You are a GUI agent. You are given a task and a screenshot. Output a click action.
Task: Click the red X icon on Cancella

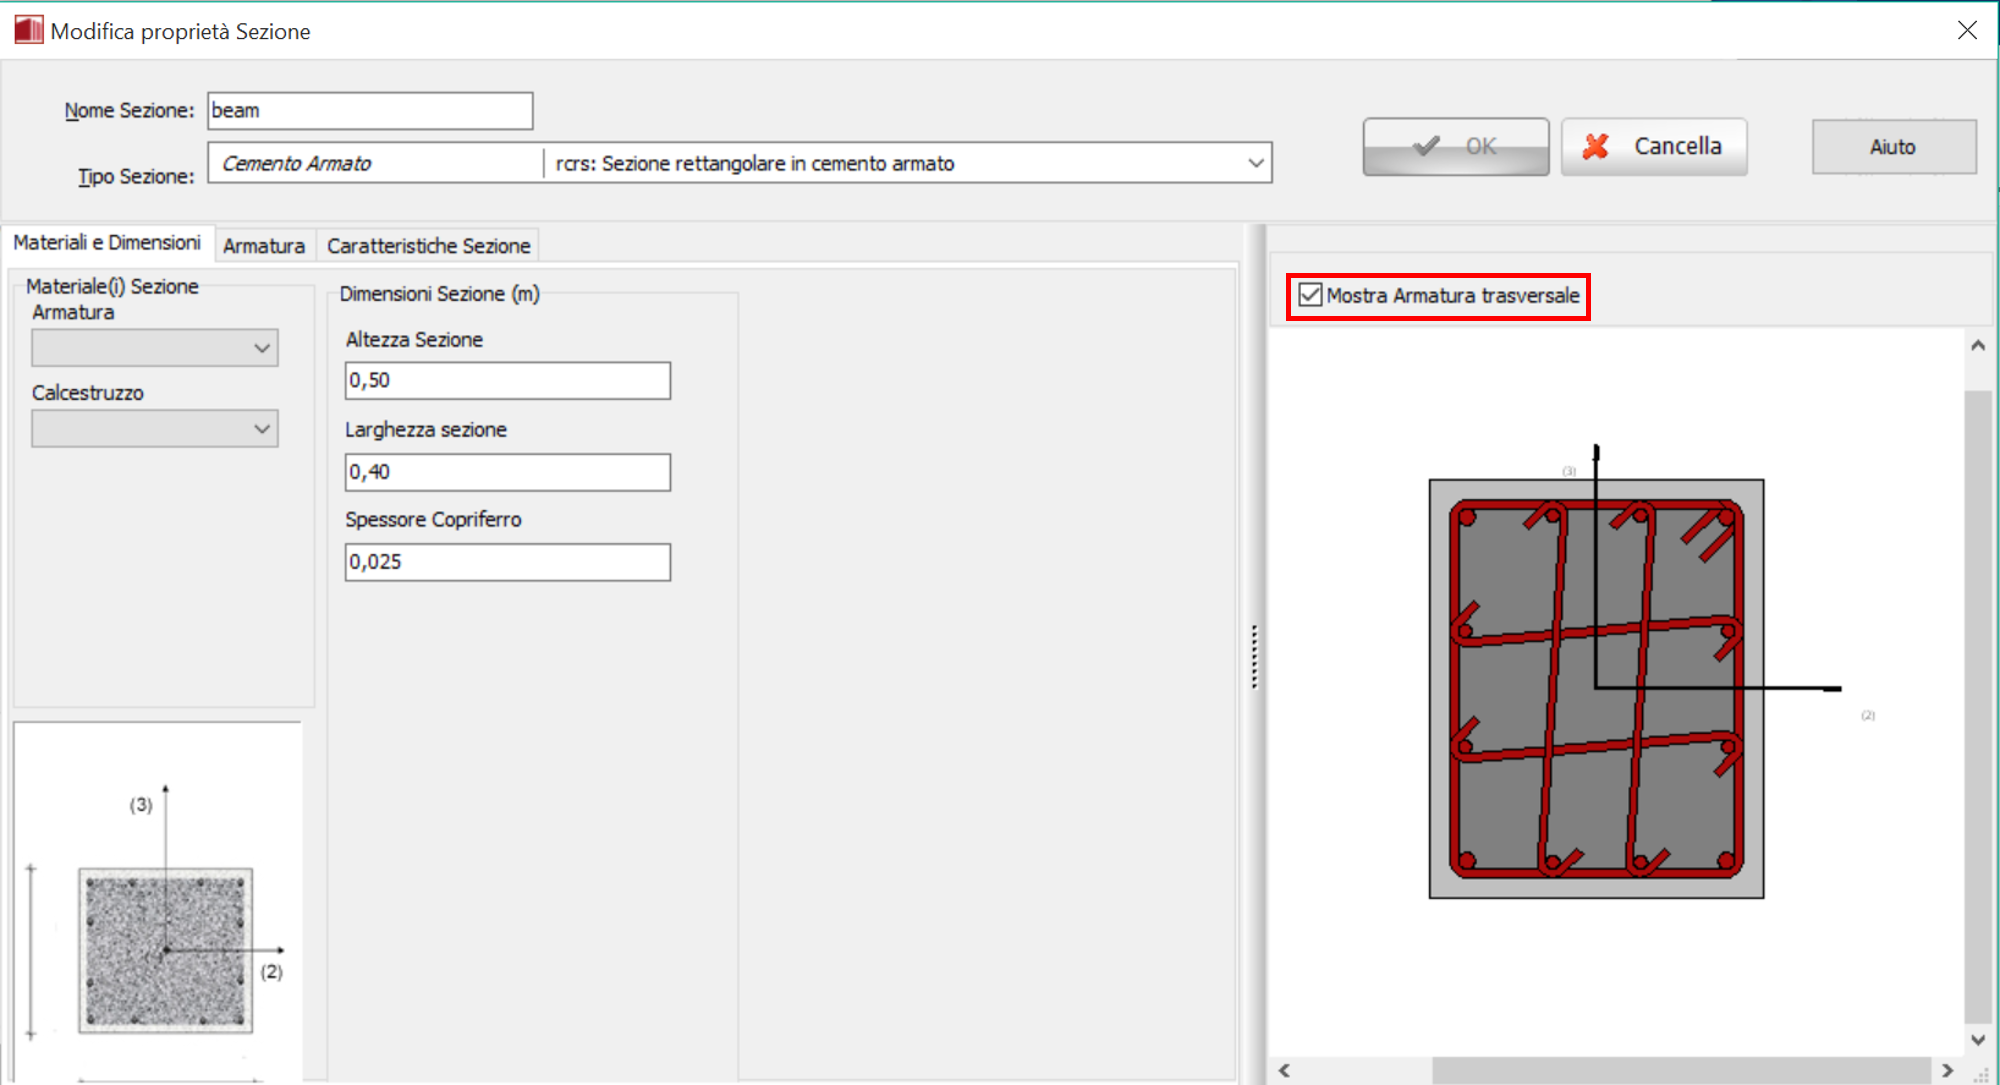tap(1596, 147)
